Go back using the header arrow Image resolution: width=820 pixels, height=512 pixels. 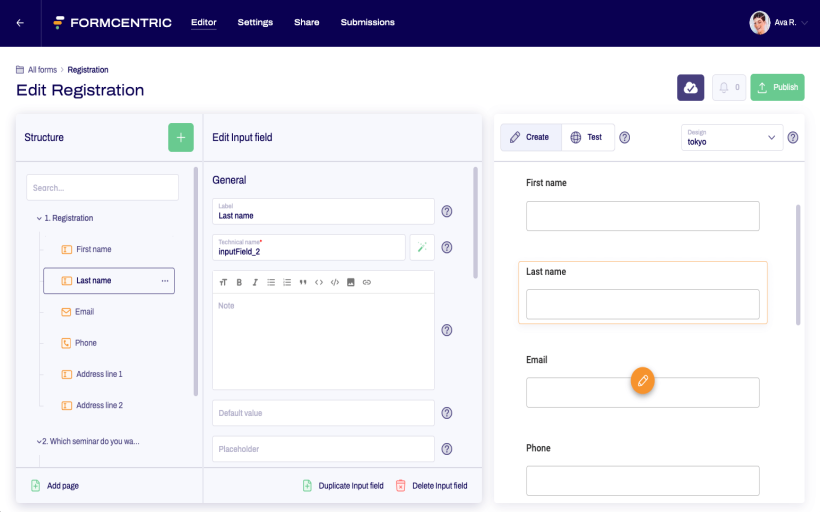click(20, 22)
